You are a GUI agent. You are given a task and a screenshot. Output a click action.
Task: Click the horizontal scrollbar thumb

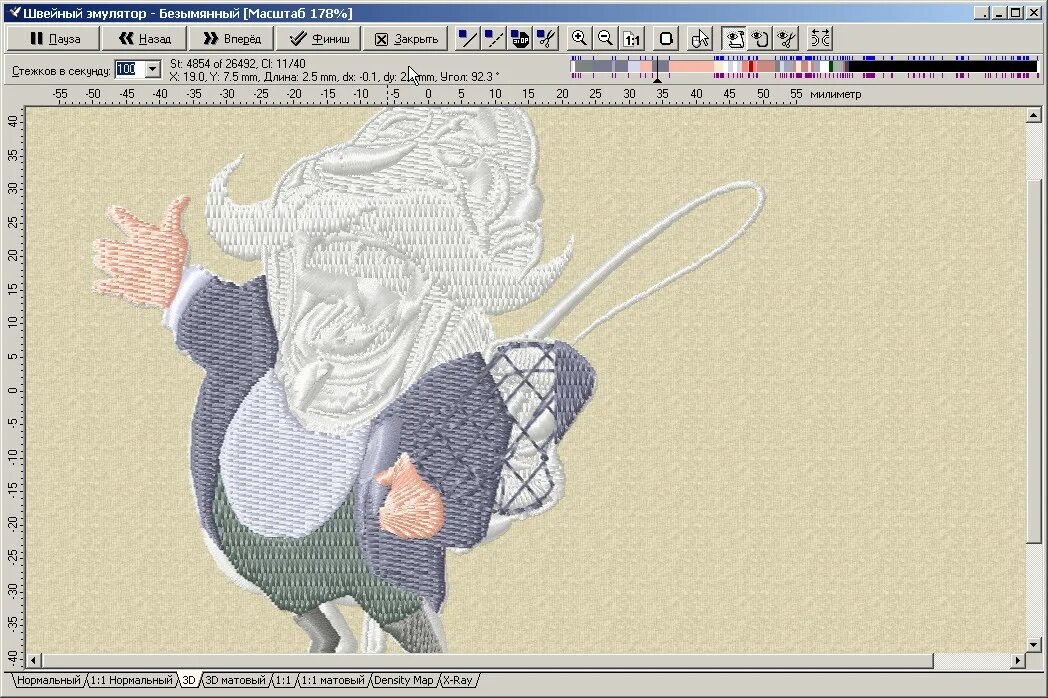487,661
